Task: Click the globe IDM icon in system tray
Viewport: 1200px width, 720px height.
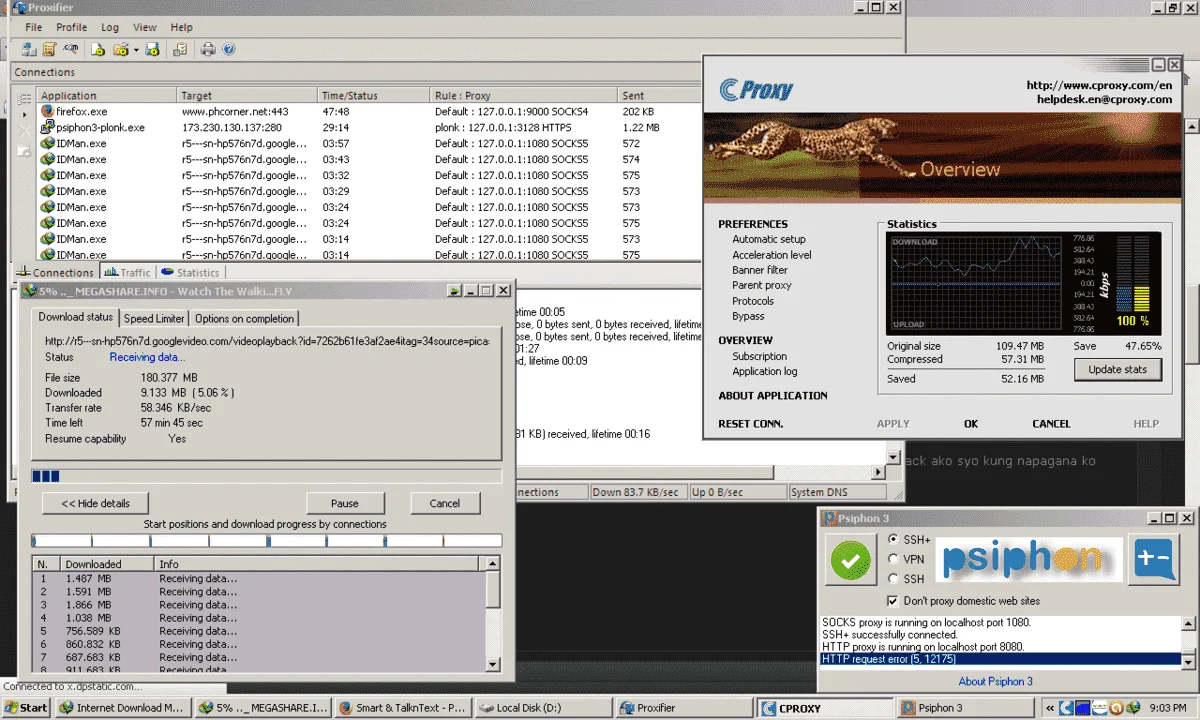Action: pyautogui.click(x=1133, y=707)
